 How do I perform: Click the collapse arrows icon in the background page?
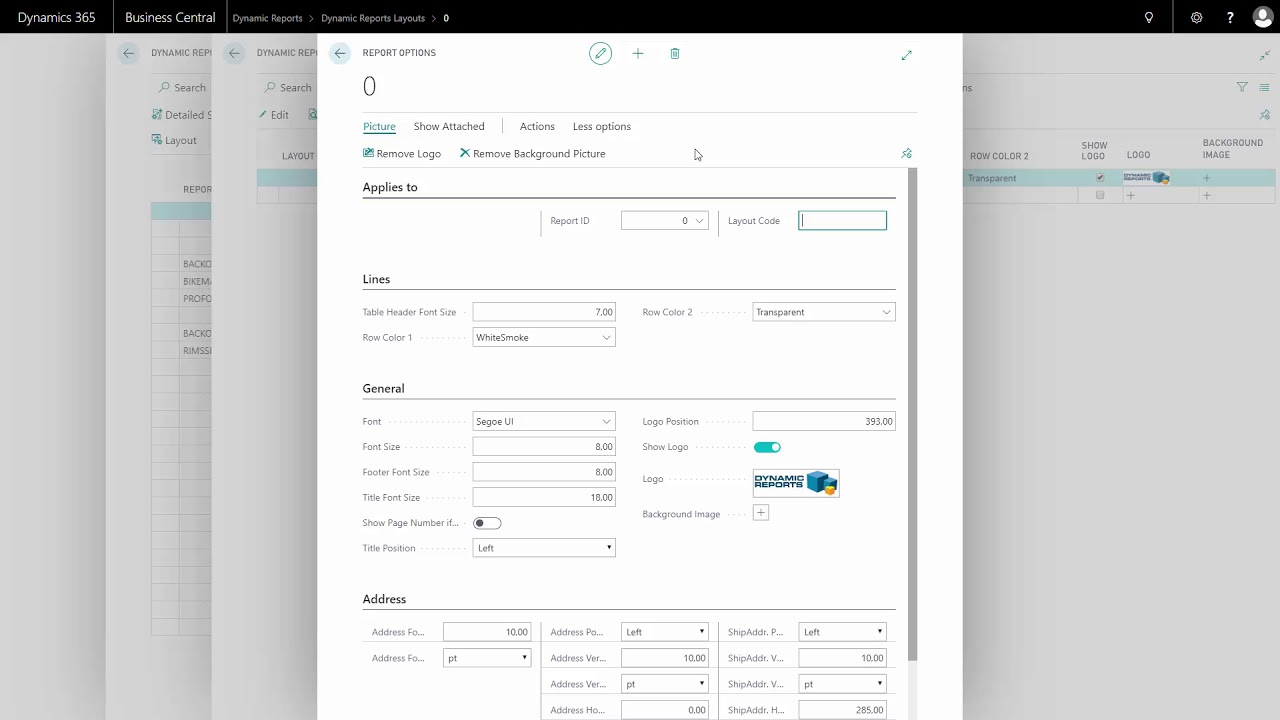click(1265, 55)
